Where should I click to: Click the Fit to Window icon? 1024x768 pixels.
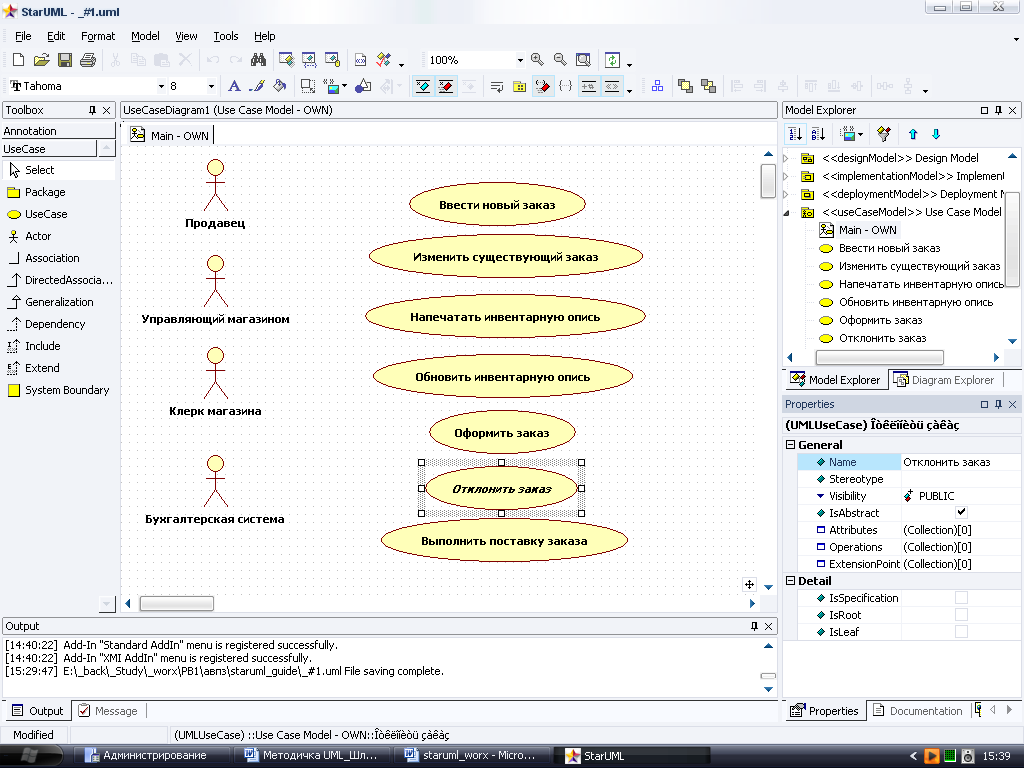[x=583, y=60]
